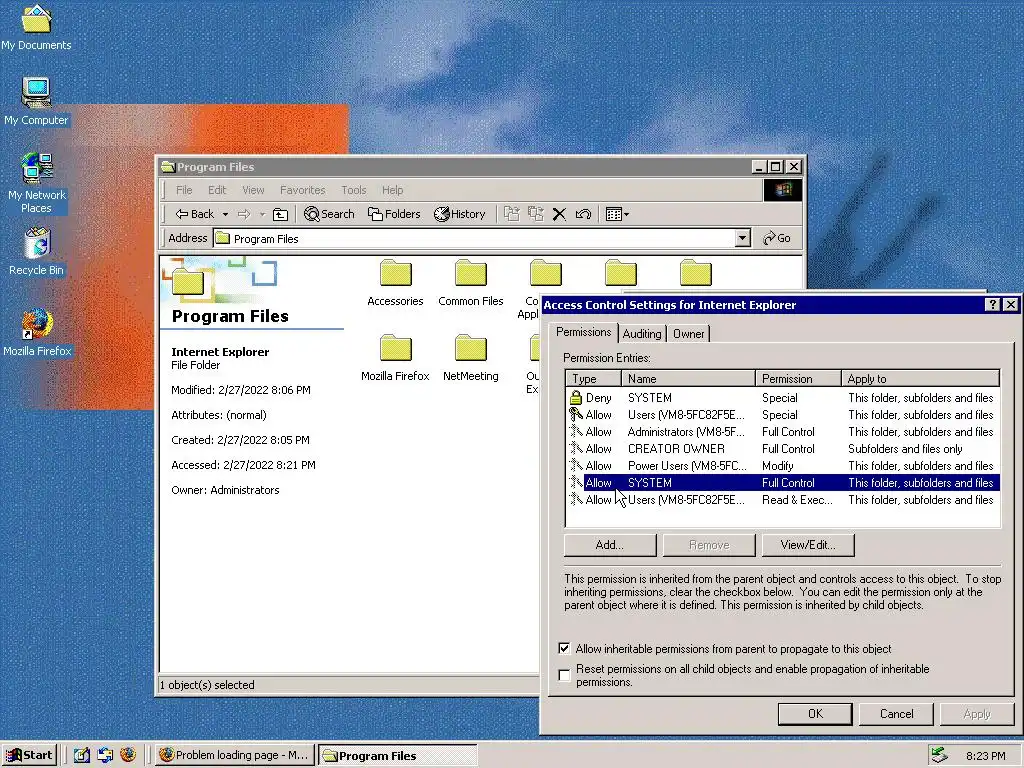The image size is (1024, 768).
Task: Open History toolbar button
Action: (x=460, y=214)
